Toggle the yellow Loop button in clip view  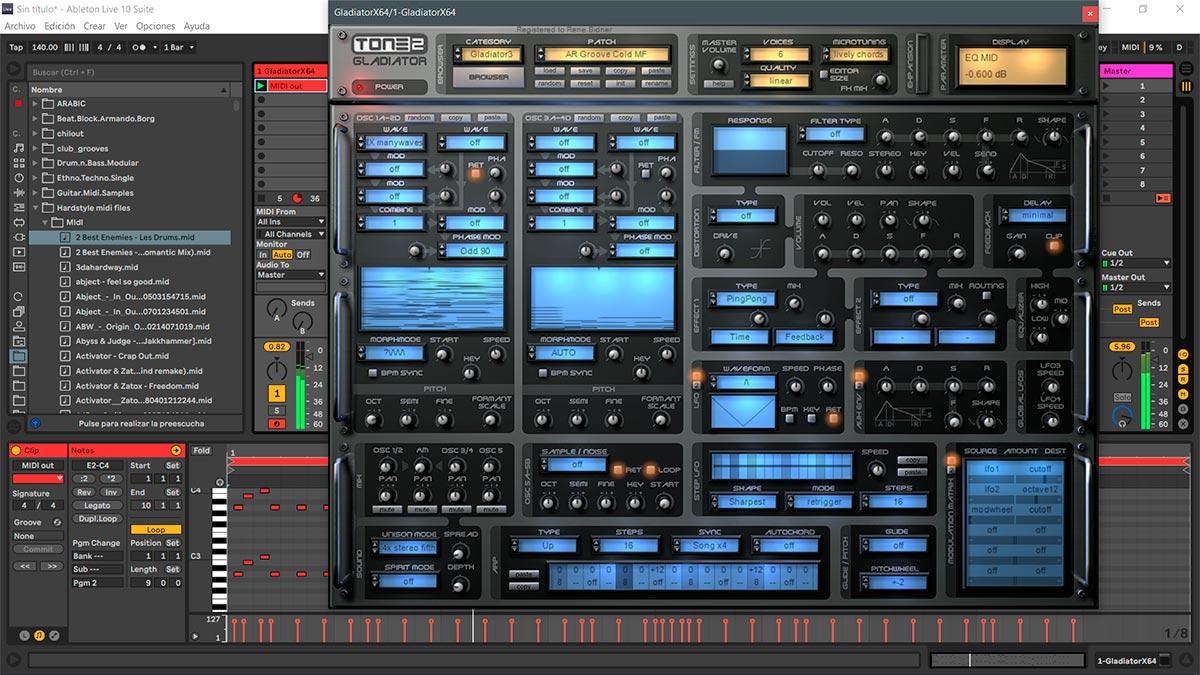(156, 529)
